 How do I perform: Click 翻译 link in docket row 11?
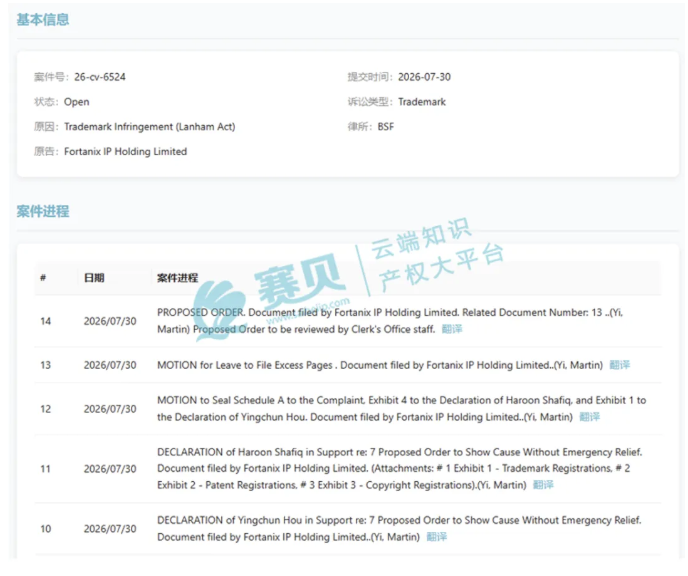point(543,485)
